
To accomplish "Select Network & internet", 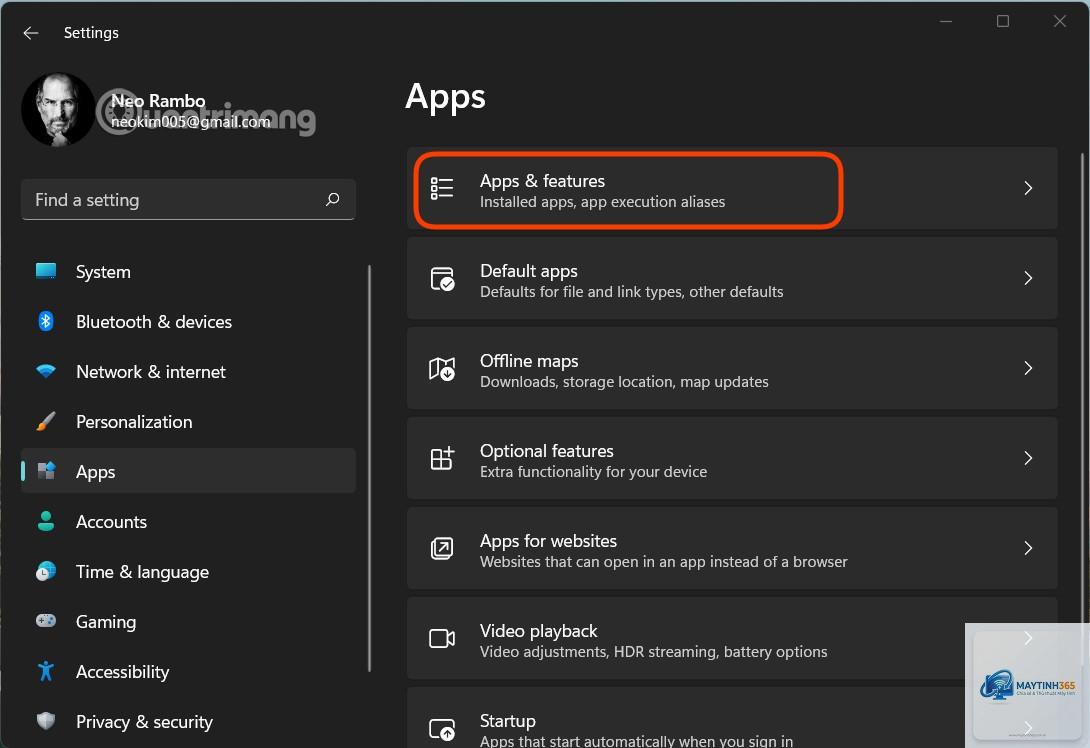I will pyautogui.click(x=188, y=371).
